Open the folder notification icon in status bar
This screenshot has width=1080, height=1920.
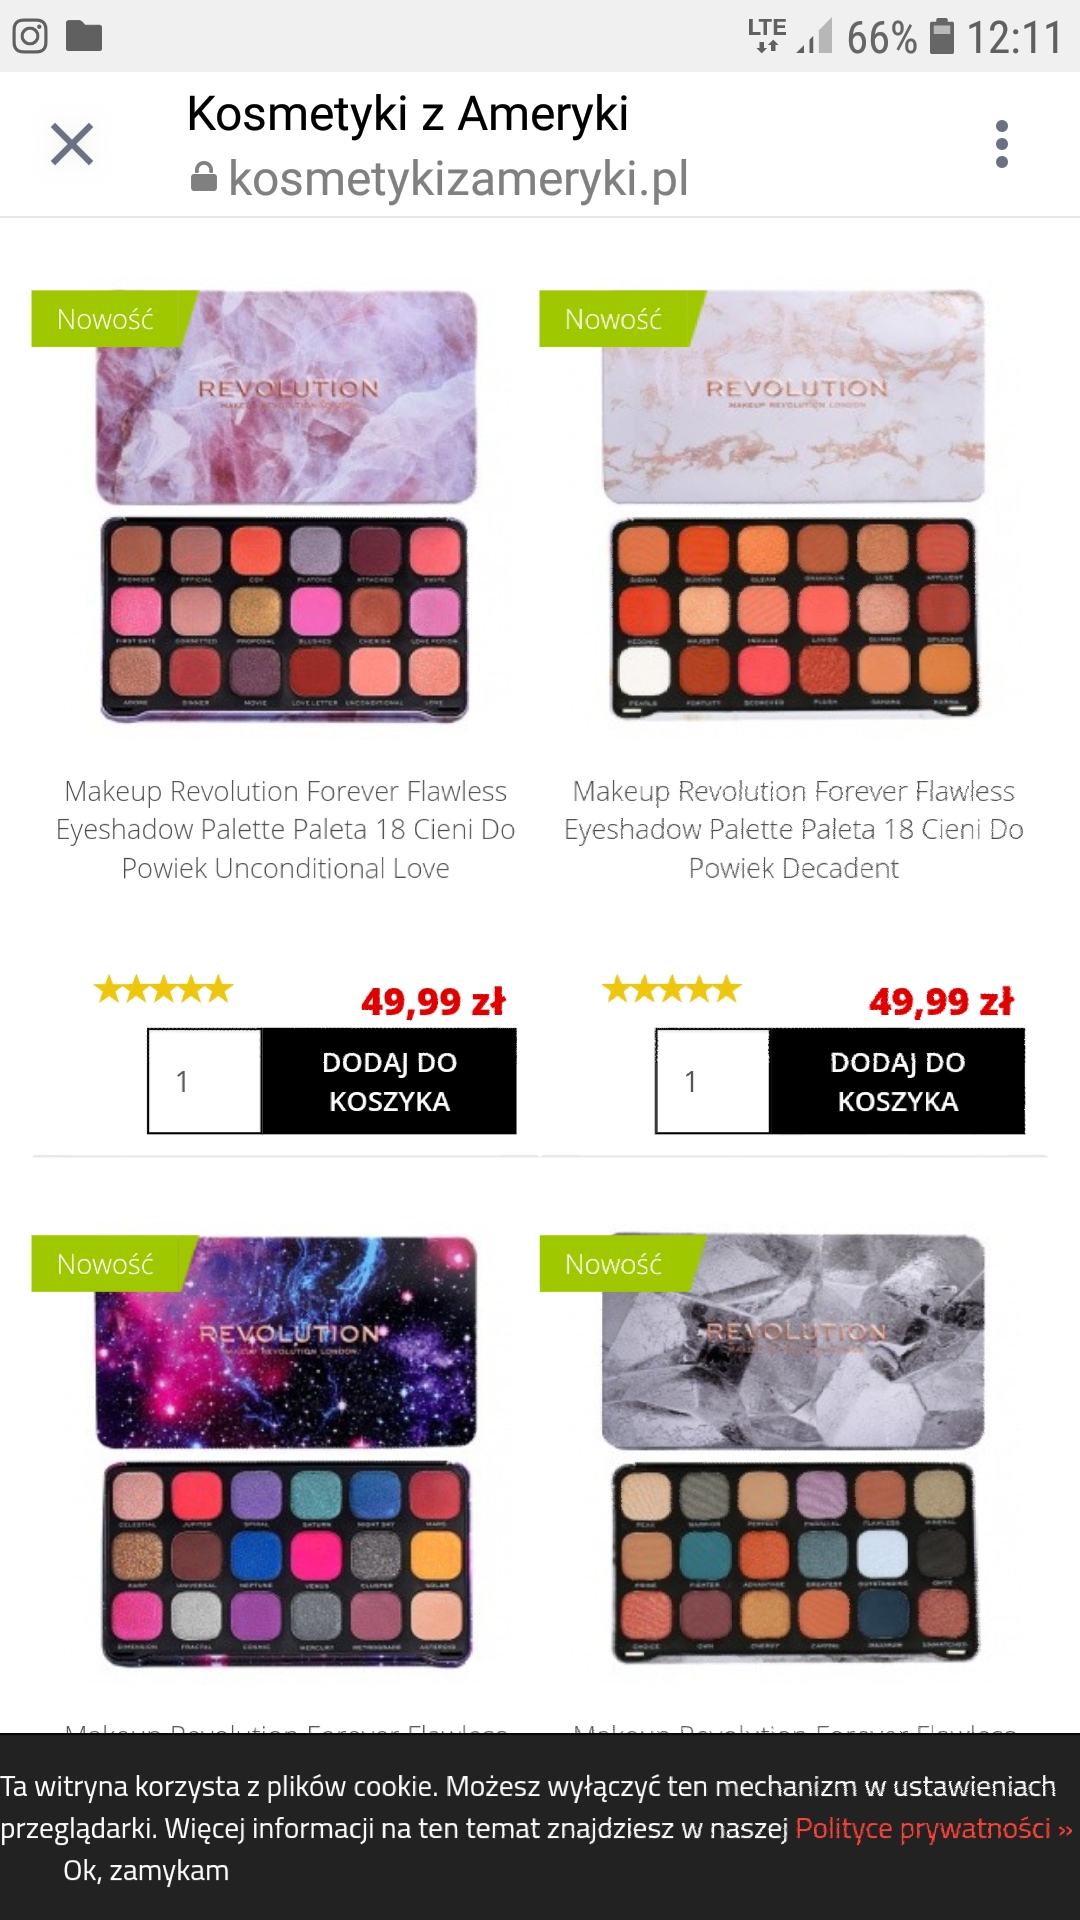84,36
